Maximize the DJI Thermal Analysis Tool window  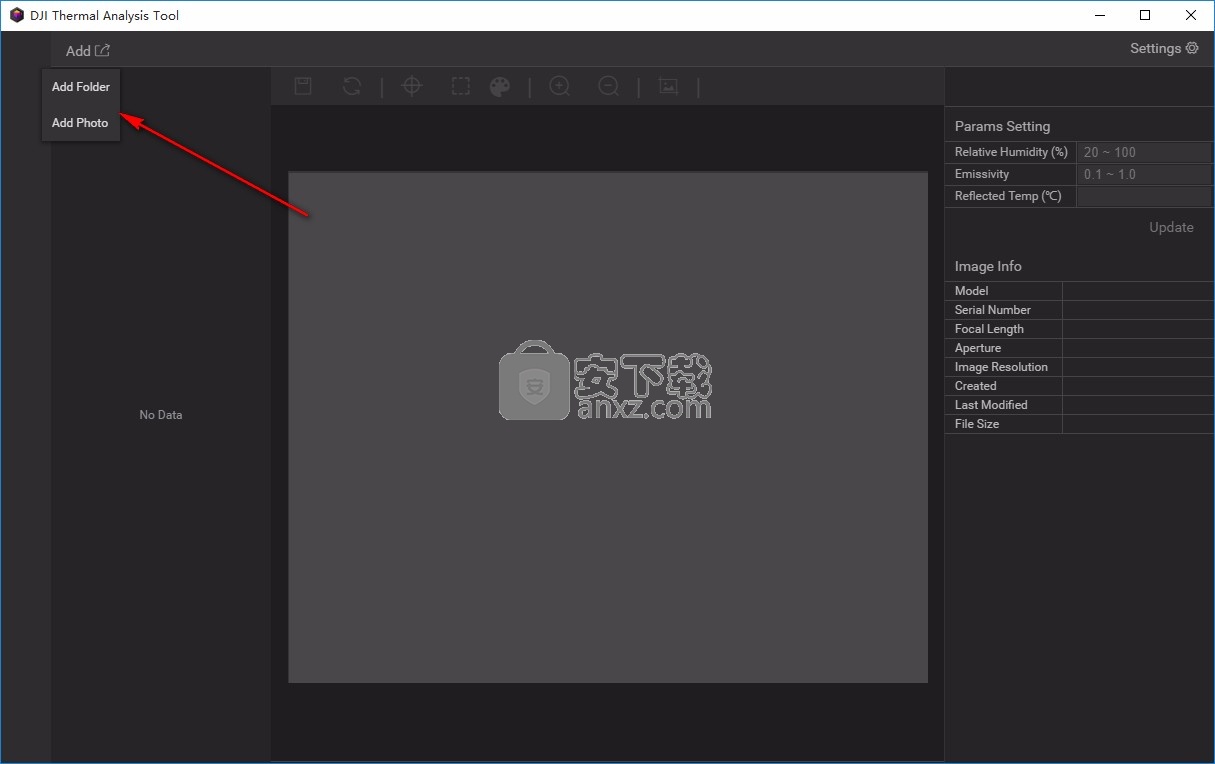coord(1145,15)
